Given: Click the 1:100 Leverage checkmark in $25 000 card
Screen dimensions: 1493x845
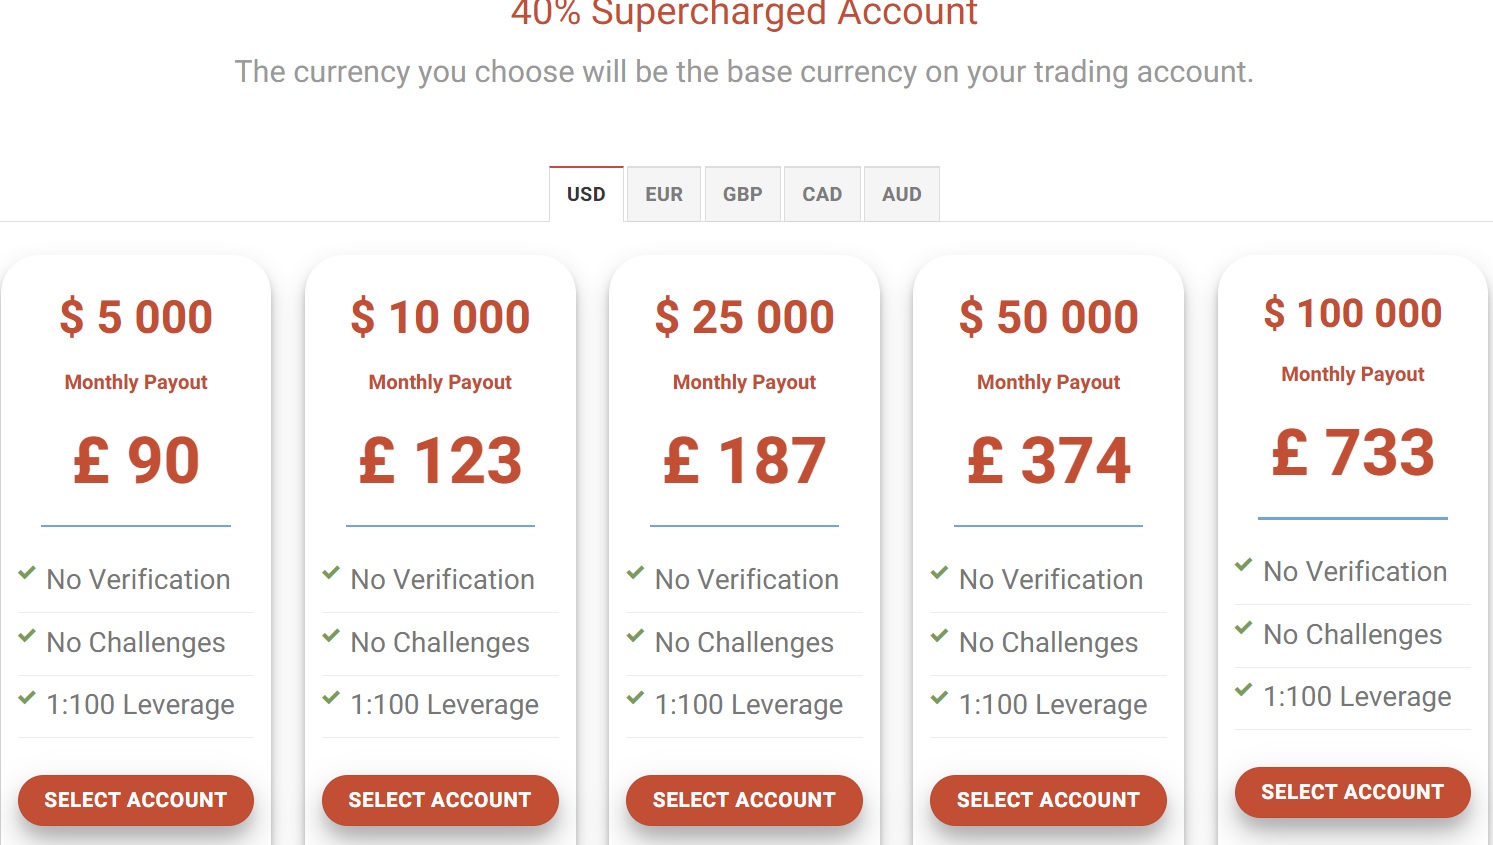Looking at the screenshot, I should tap(635, 698).
